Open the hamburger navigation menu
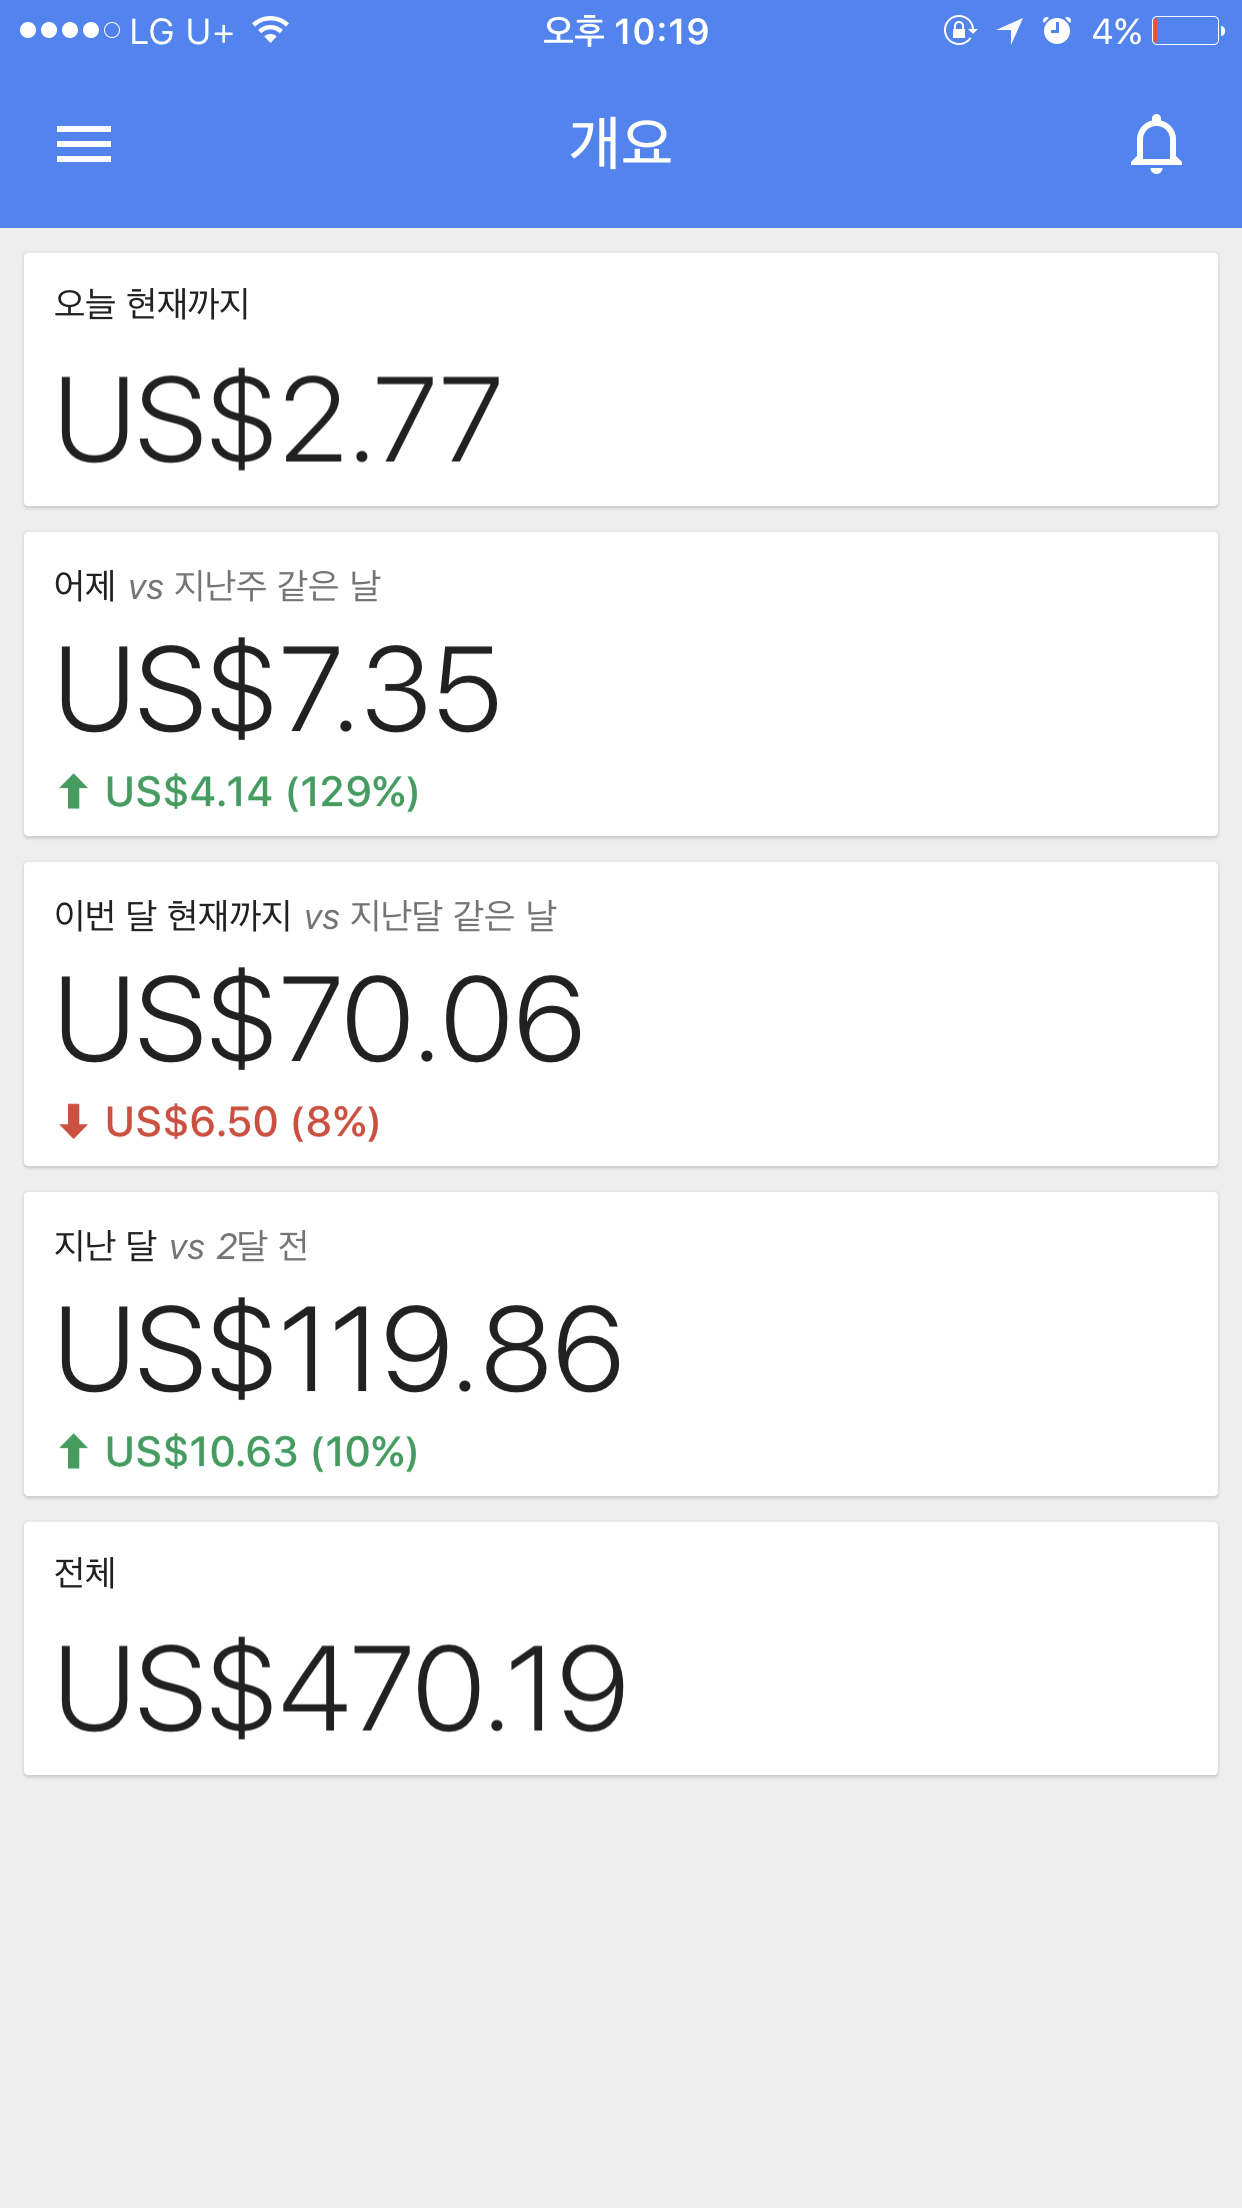The width and height of the screenshot is (1242, 2208). 84,144
